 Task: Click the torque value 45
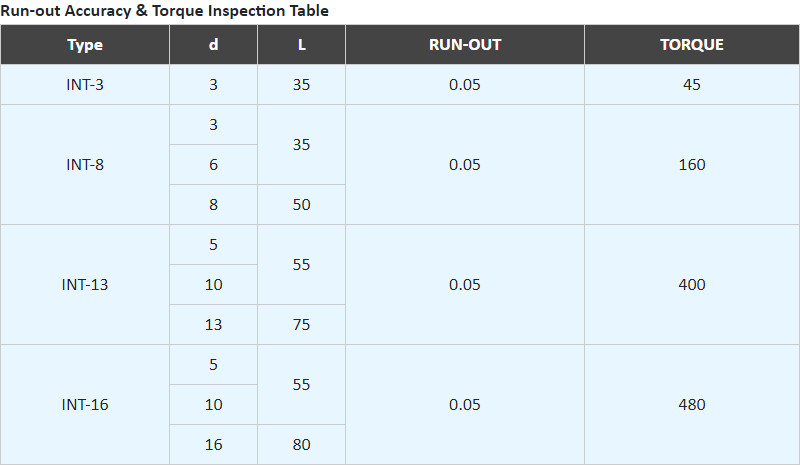pos(691,85)
